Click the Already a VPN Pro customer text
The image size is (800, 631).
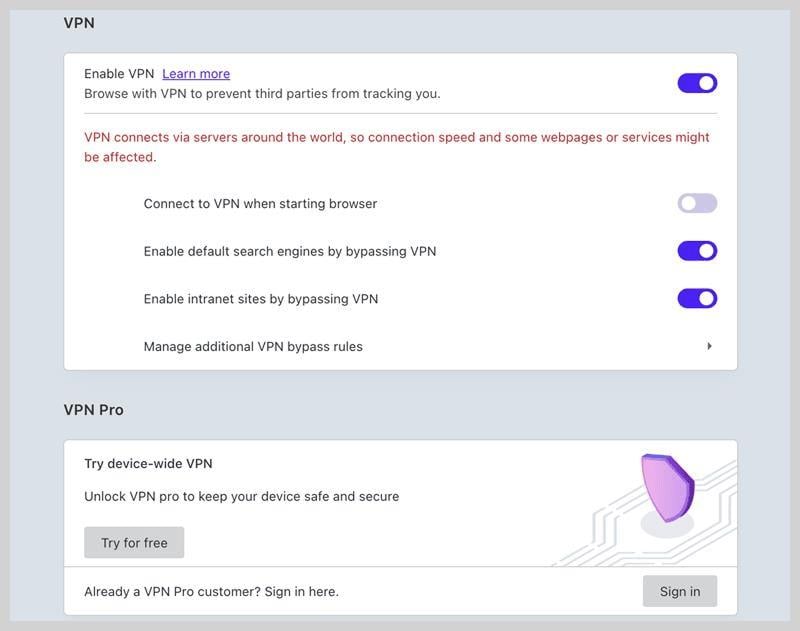(211, 592)
